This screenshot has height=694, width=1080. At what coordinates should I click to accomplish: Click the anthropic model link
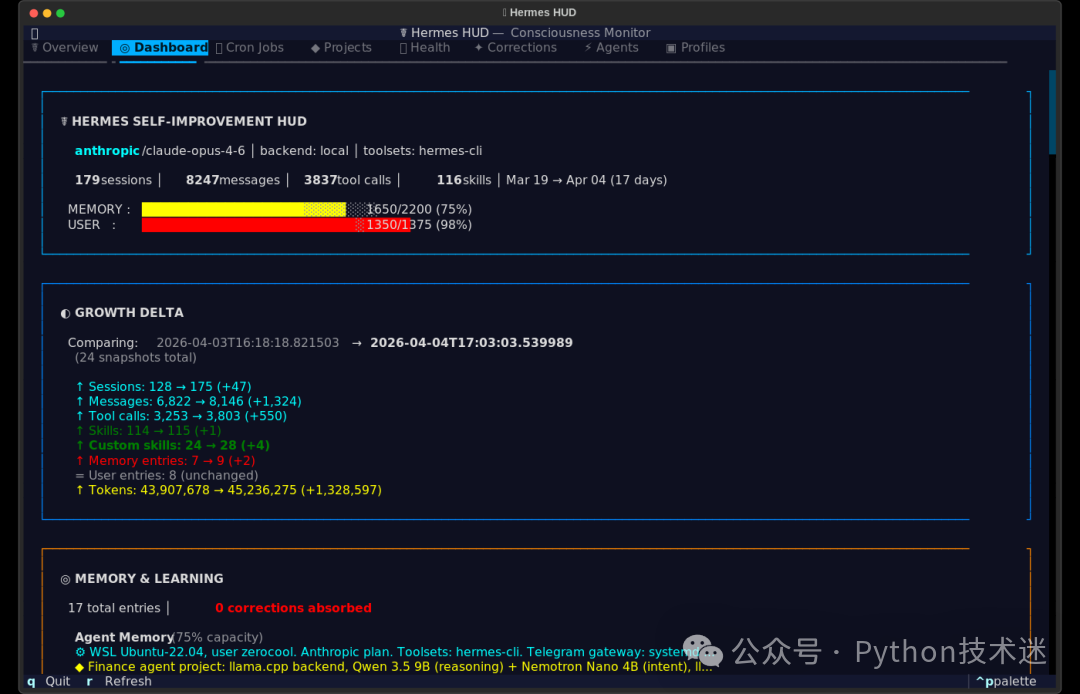pos(106,150)
